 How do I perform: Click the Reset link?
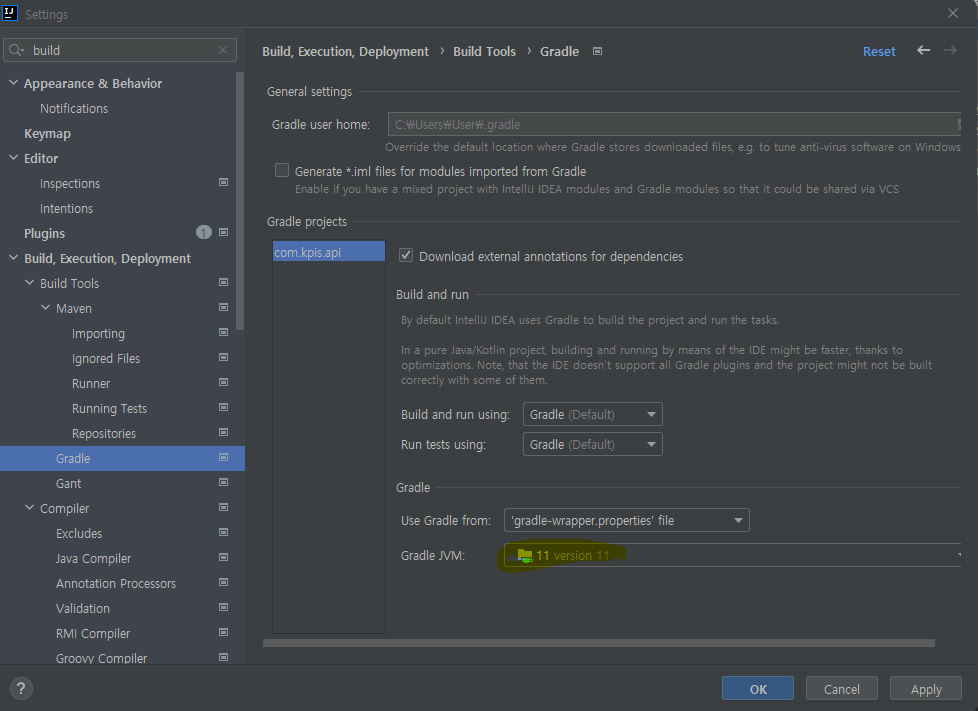[x=879, y=51]
